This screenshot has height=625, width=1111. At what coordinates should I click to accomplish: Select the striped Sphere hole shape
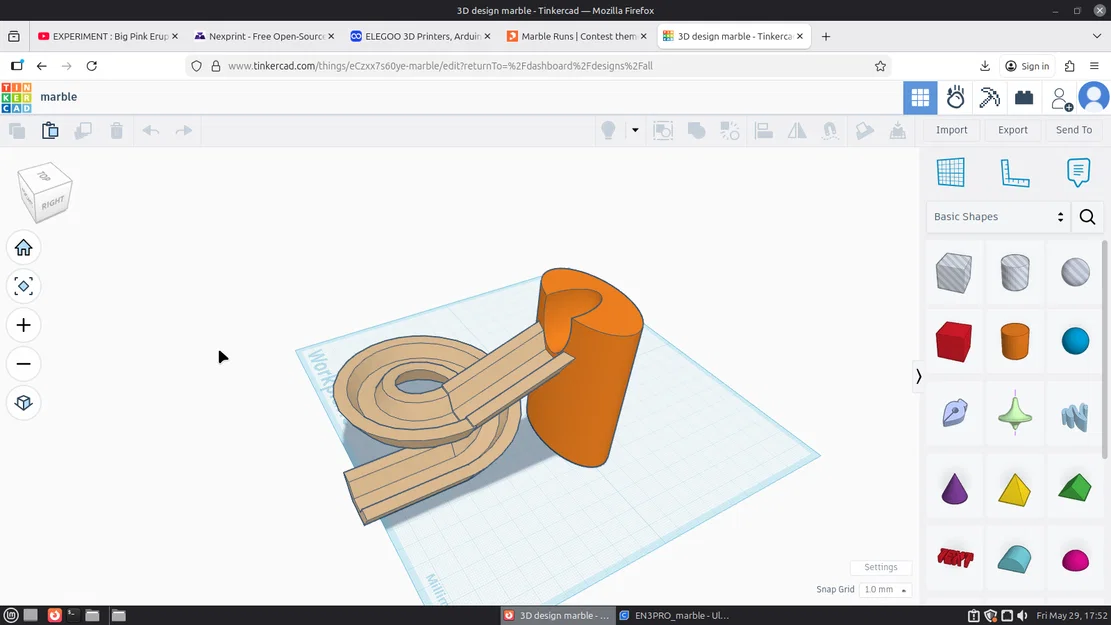1076,272
